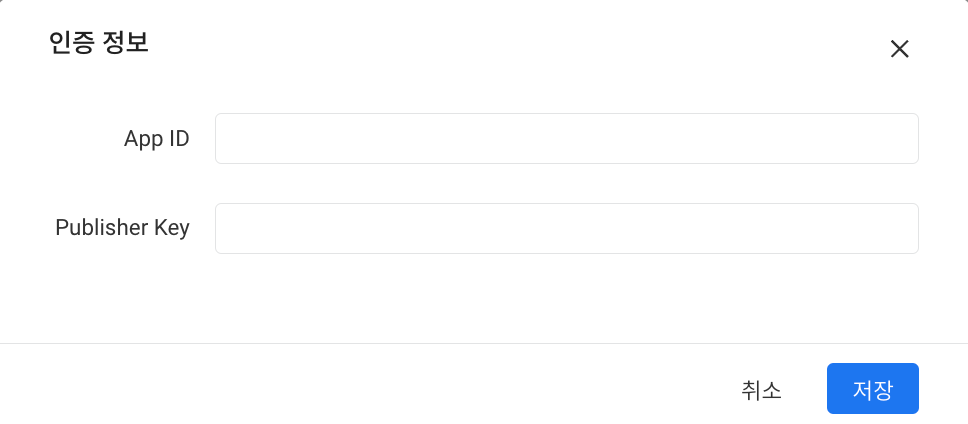Select the App ID label text
This screenshot has height=424, width=968.
[157, 139]
